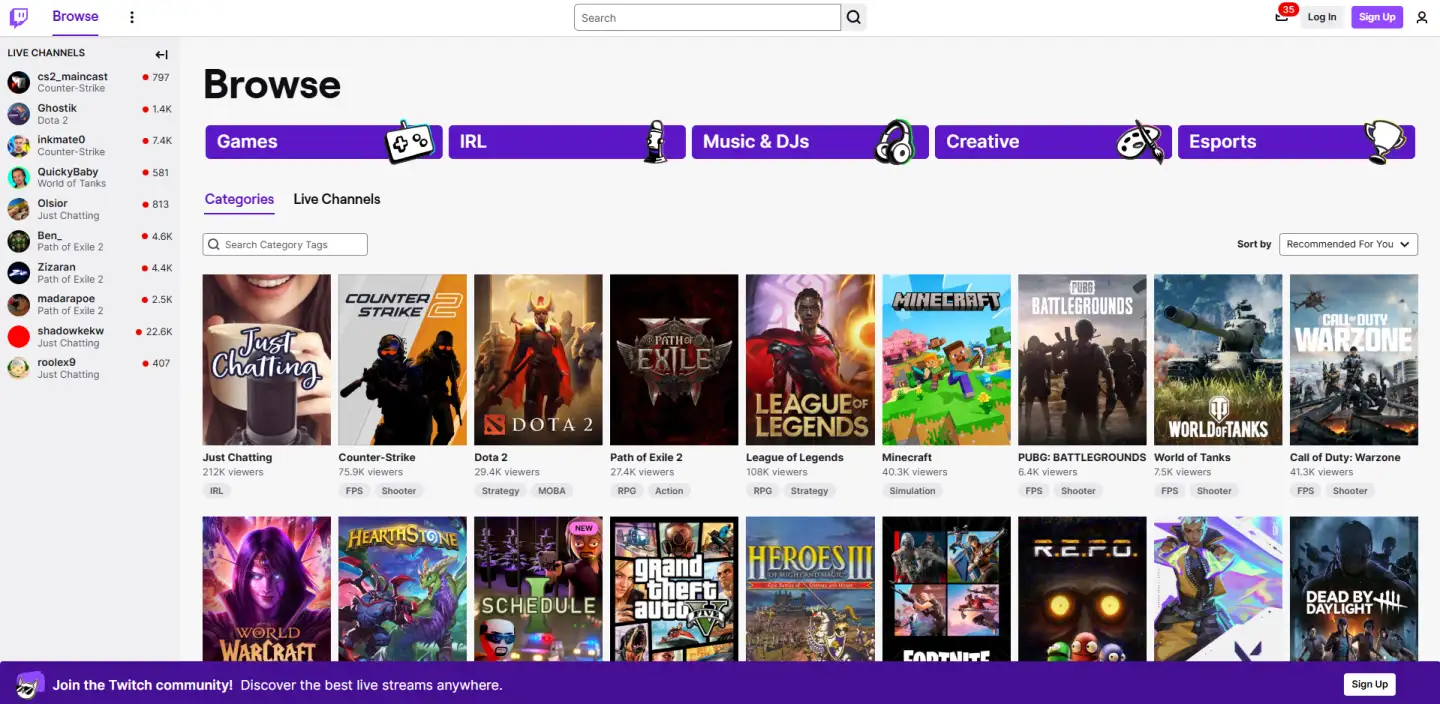
Task: Open the Games category banner
Action: tap(324, 142)
